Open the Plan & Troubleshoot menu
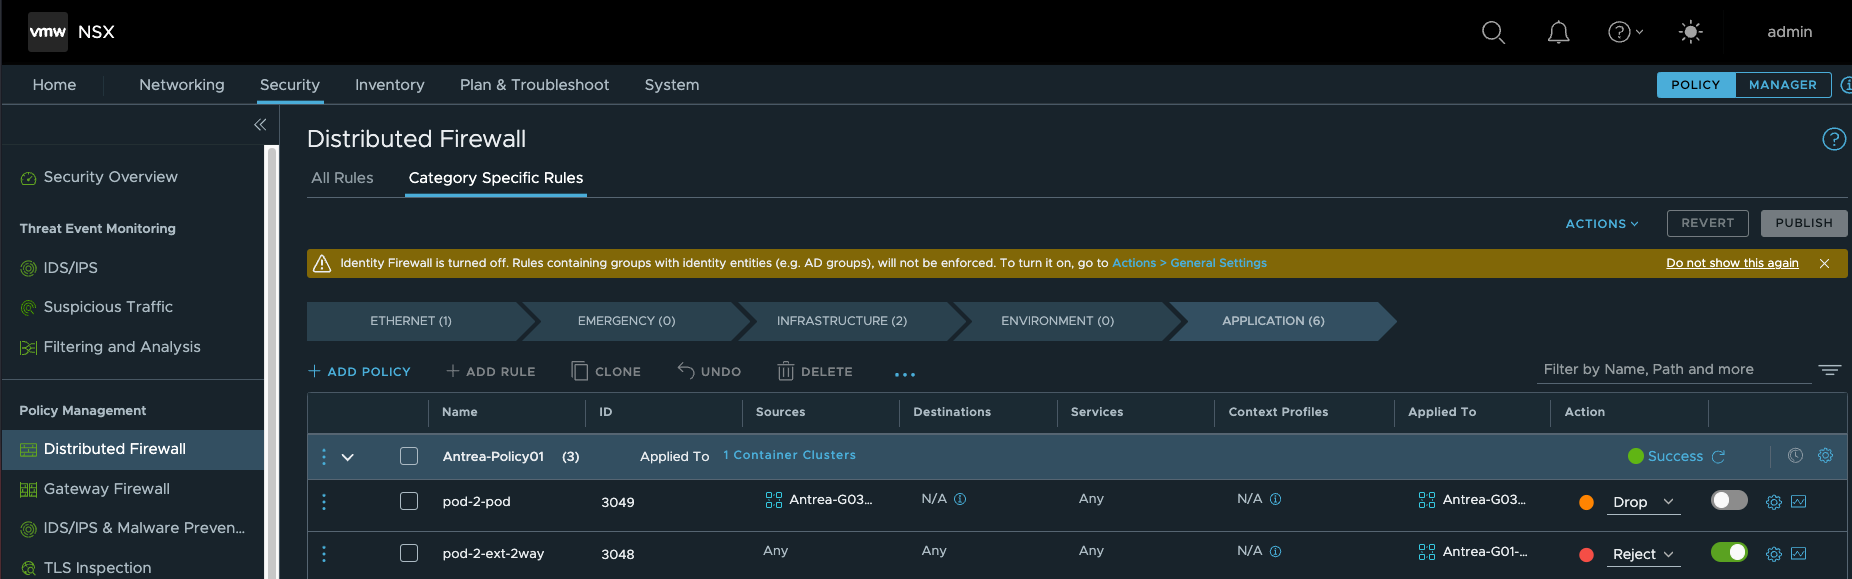The width and height of the screenshot is (1852, 579). (x=534, y=85)
